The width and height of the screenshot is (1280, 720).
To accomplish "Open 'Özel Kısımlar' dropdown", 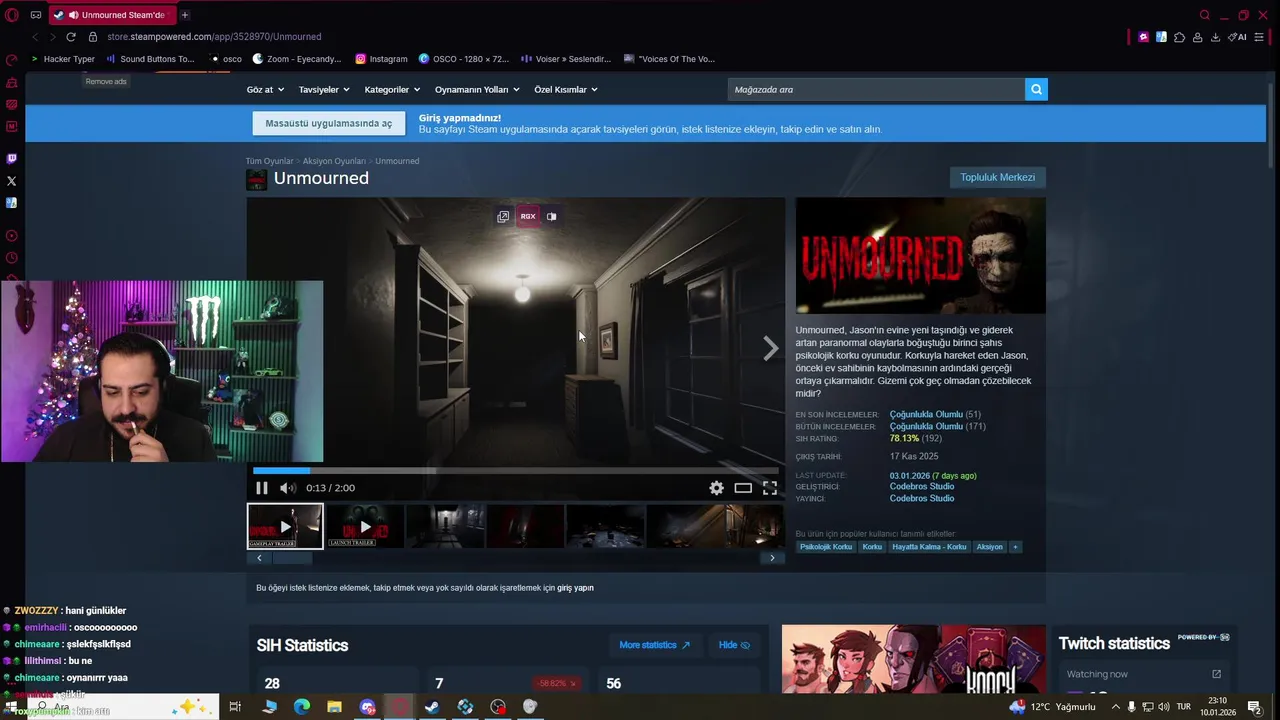I will point(566,89).
